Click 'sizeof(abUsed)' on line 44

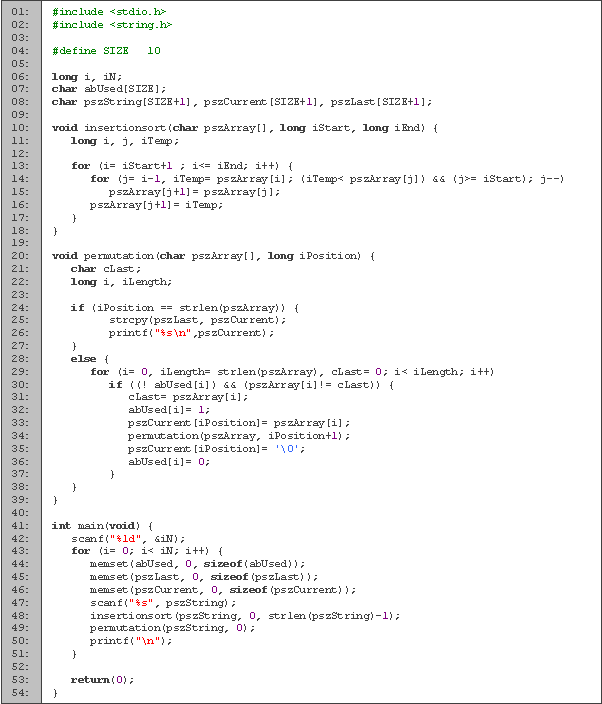[x=251, y=564]
